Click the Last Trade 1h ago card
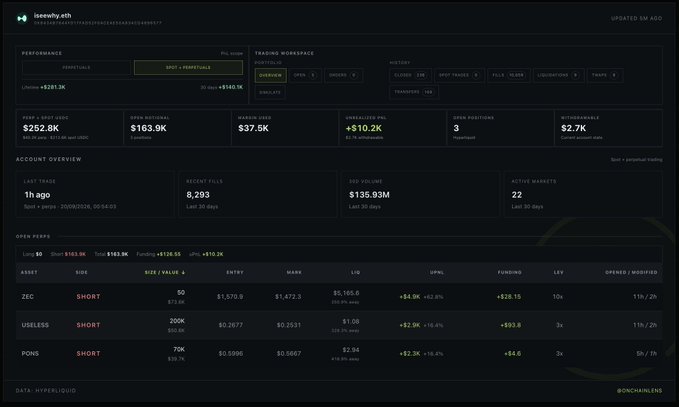This screenshot has width=679, height=407. click(x=95, y=194)
